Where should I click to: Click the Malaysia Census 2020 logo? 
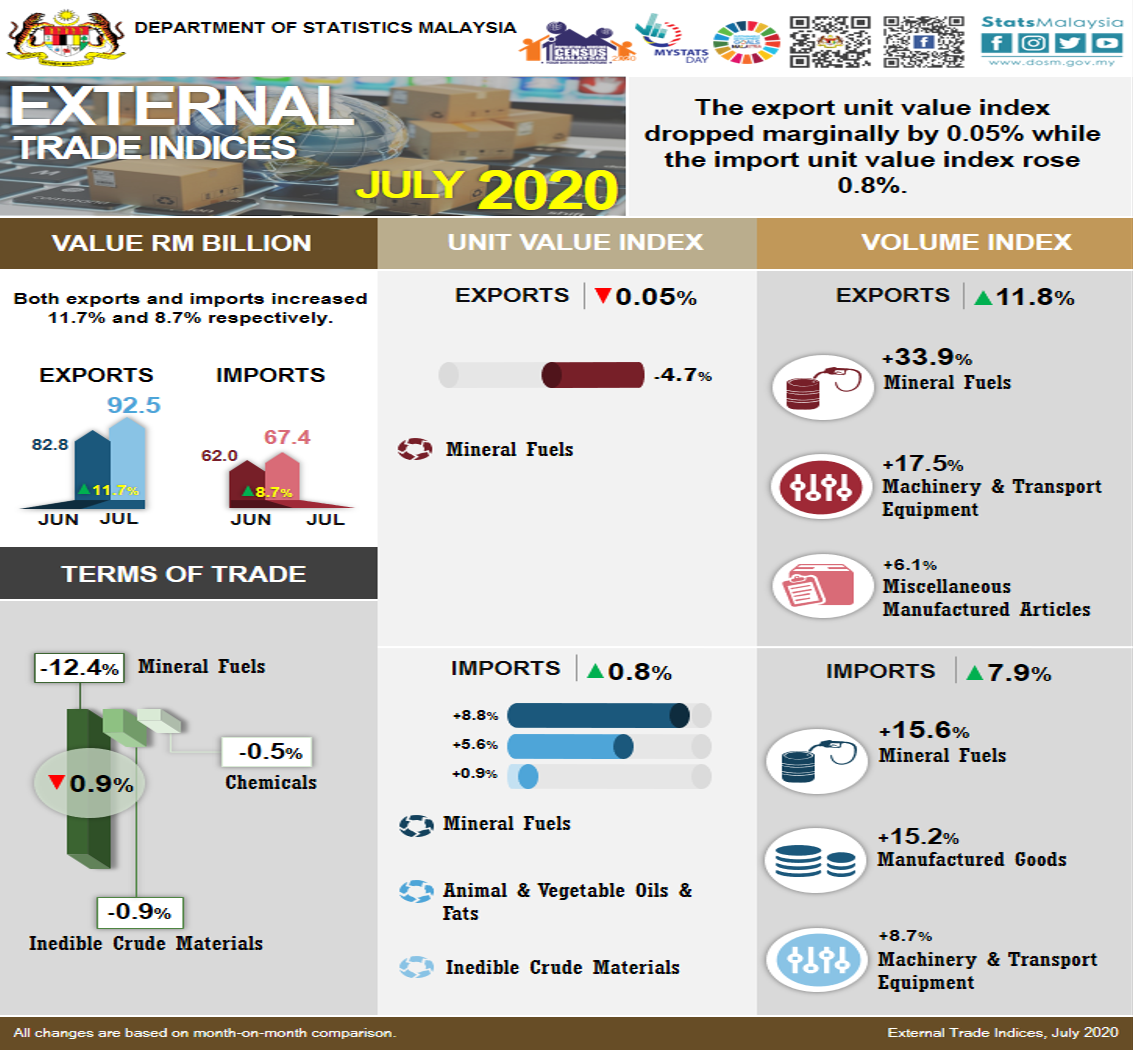tap(579, 44)
